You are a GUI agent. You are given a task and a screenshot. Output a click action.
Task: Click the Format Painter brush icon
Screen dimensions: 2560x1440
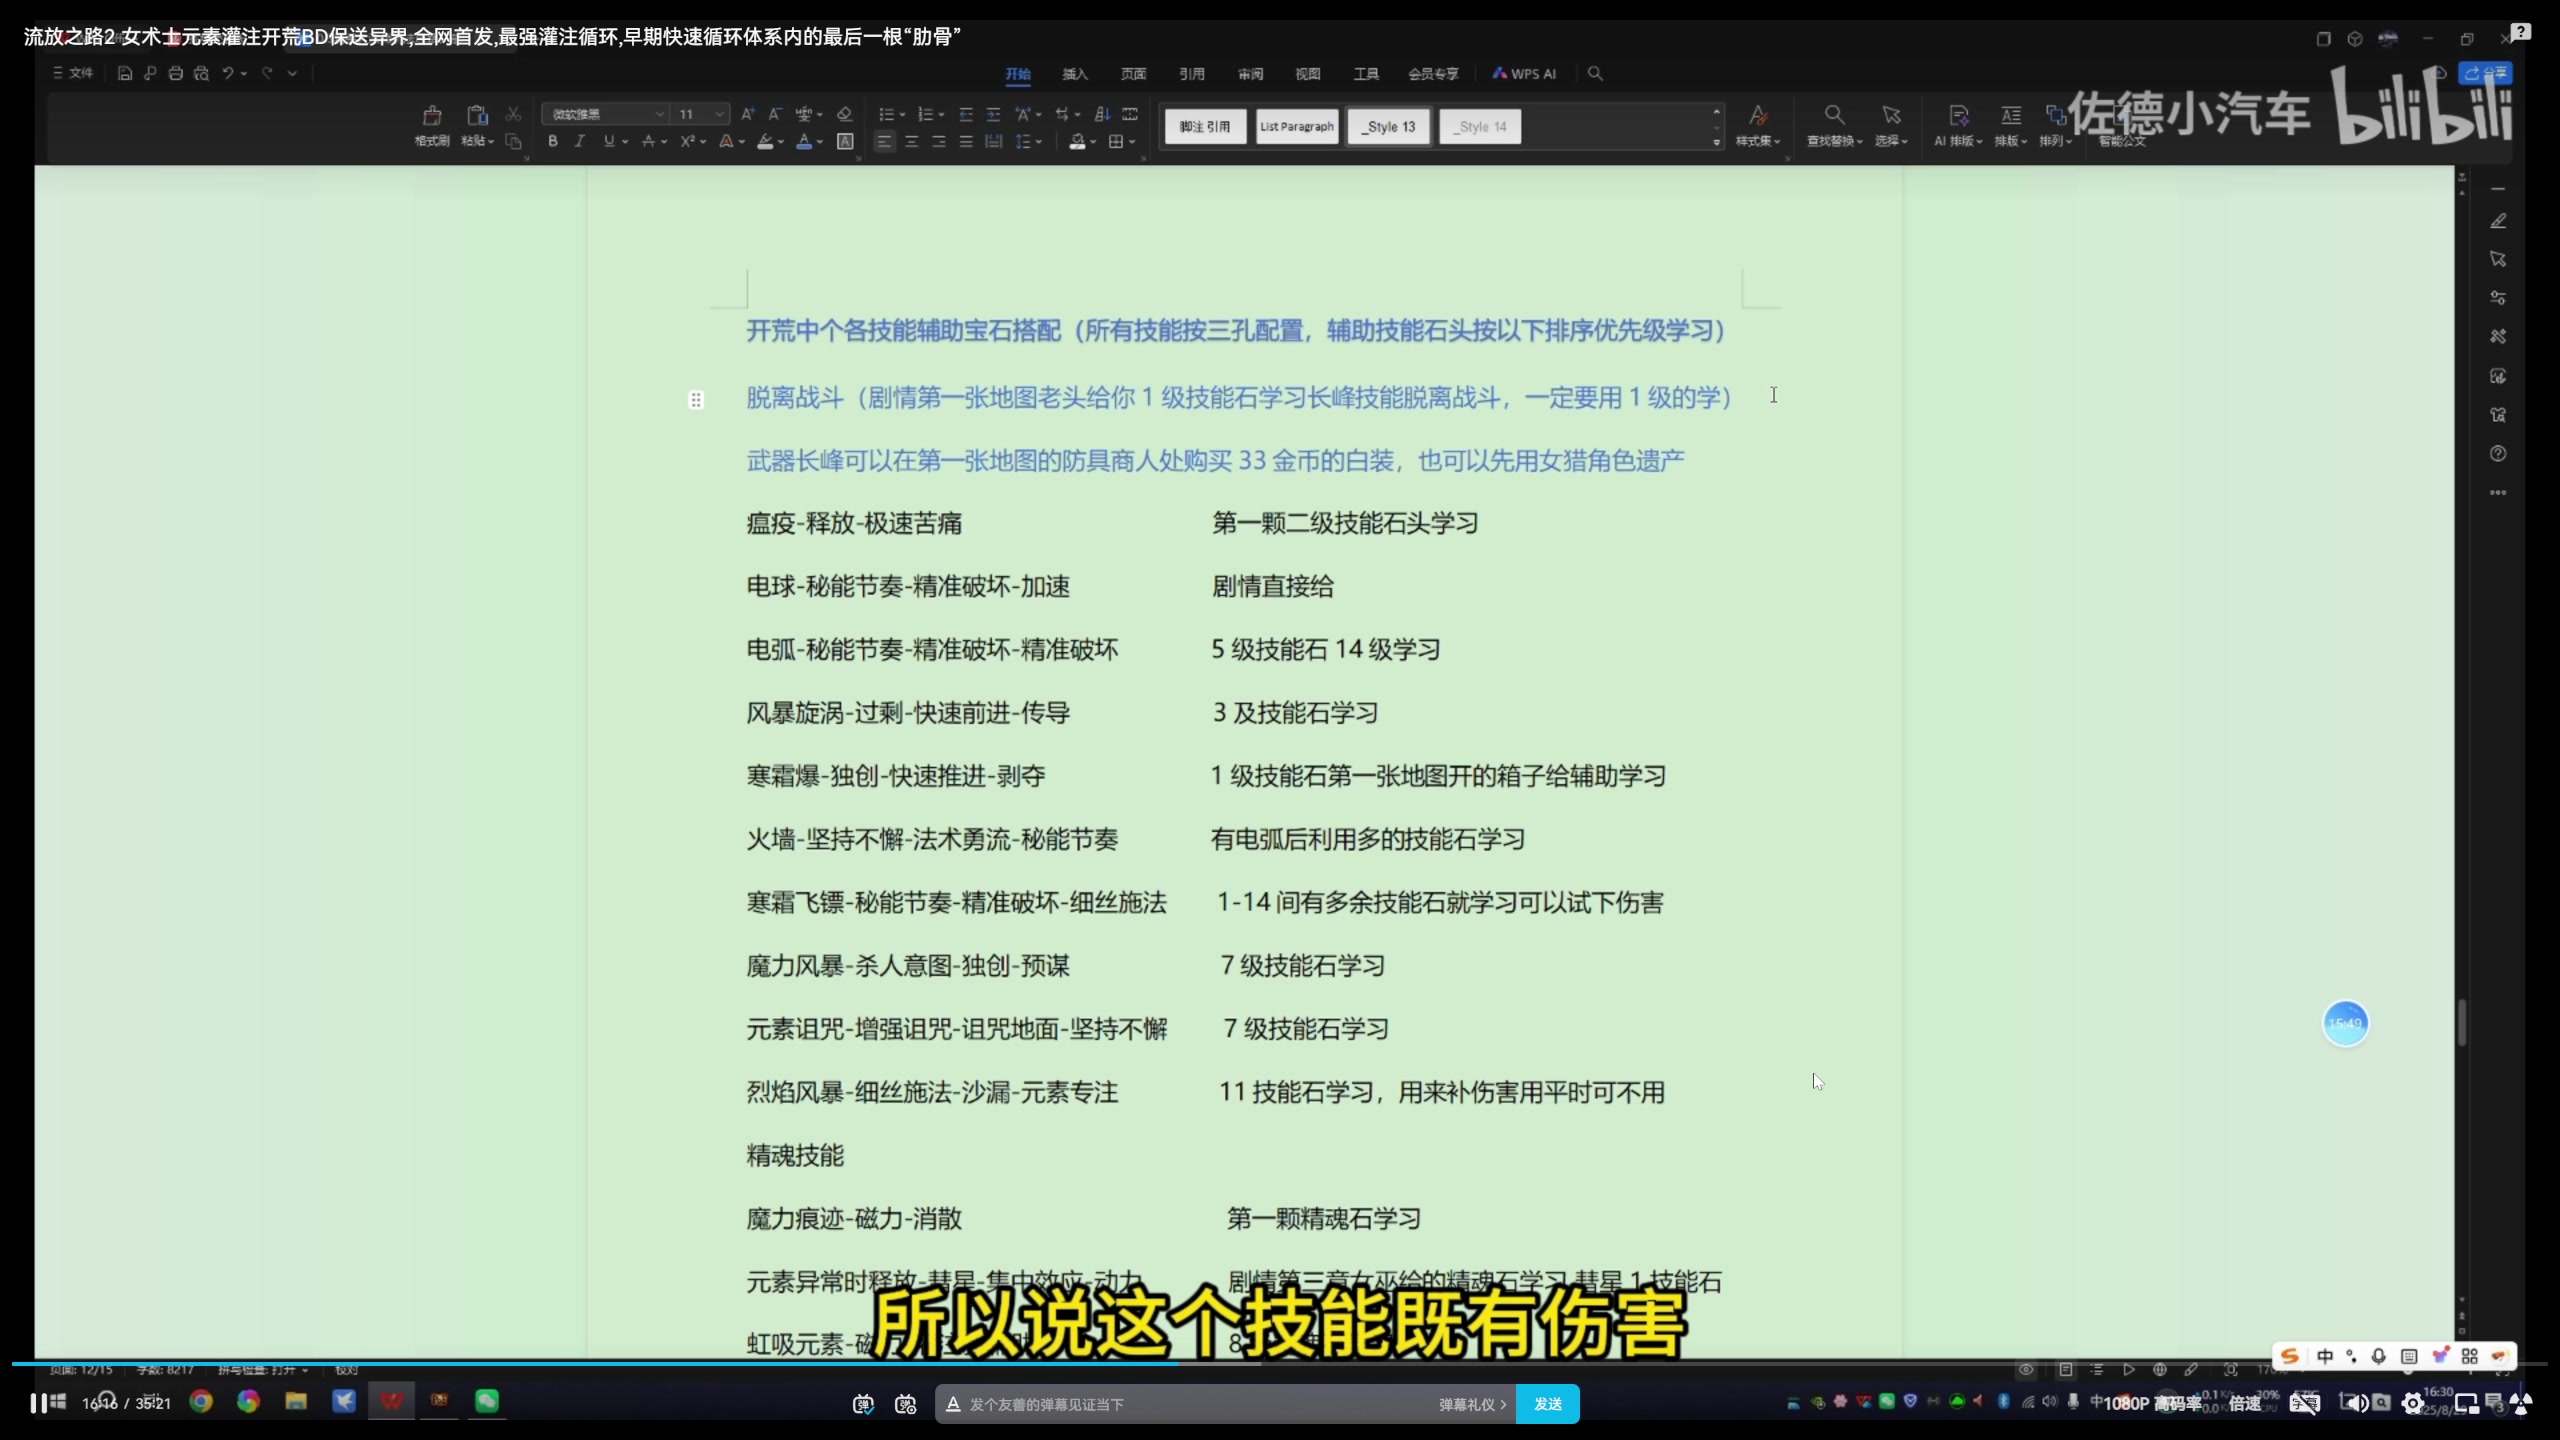point(432,115)
